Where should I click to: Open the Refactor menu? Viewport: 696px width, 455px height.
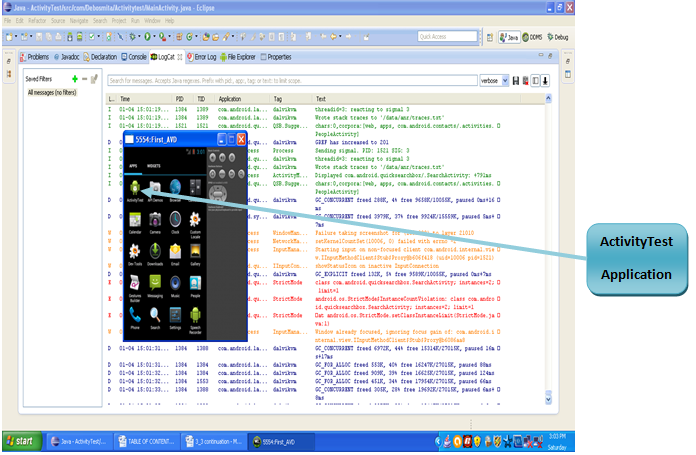point(37,21)
